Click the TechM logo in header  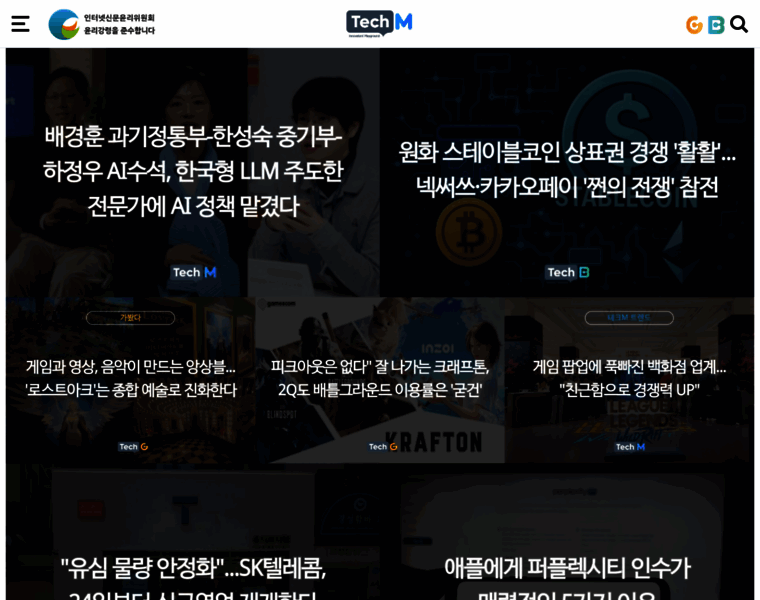pyautogui.click(x=380, y=23)
